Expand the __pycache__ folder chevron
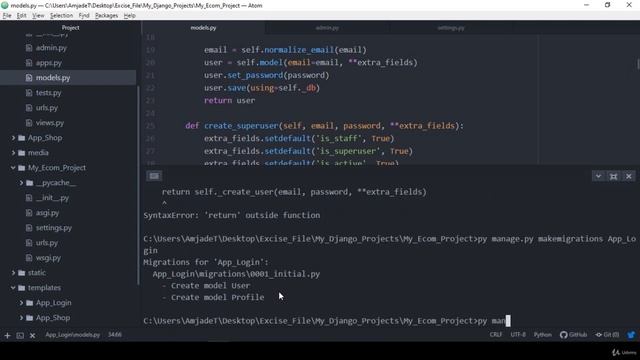Screen dimensions: 640x360 click(21, 183)
